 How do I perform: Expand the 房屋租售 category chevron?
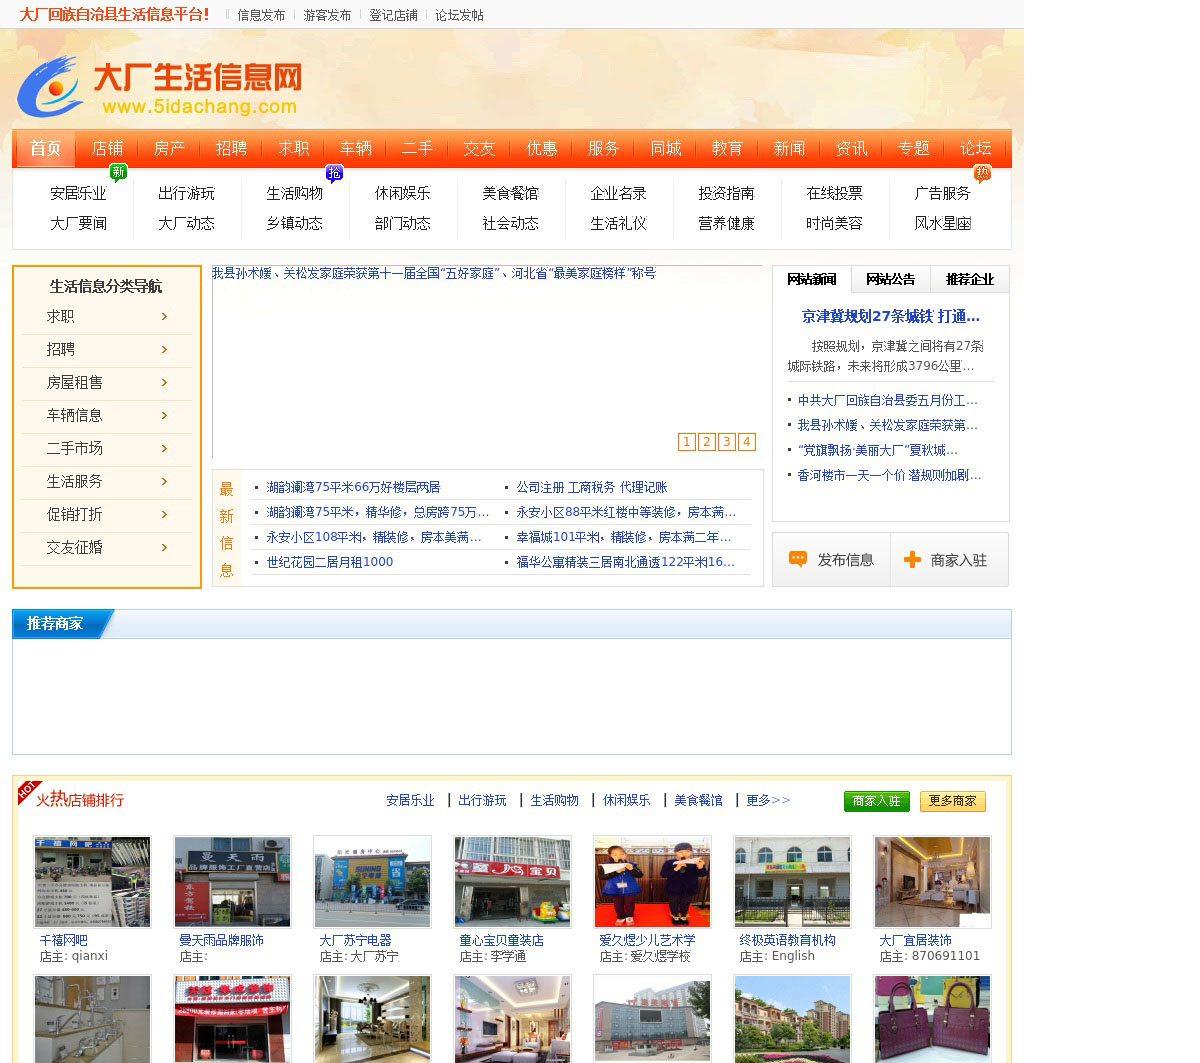pos(165,383)
